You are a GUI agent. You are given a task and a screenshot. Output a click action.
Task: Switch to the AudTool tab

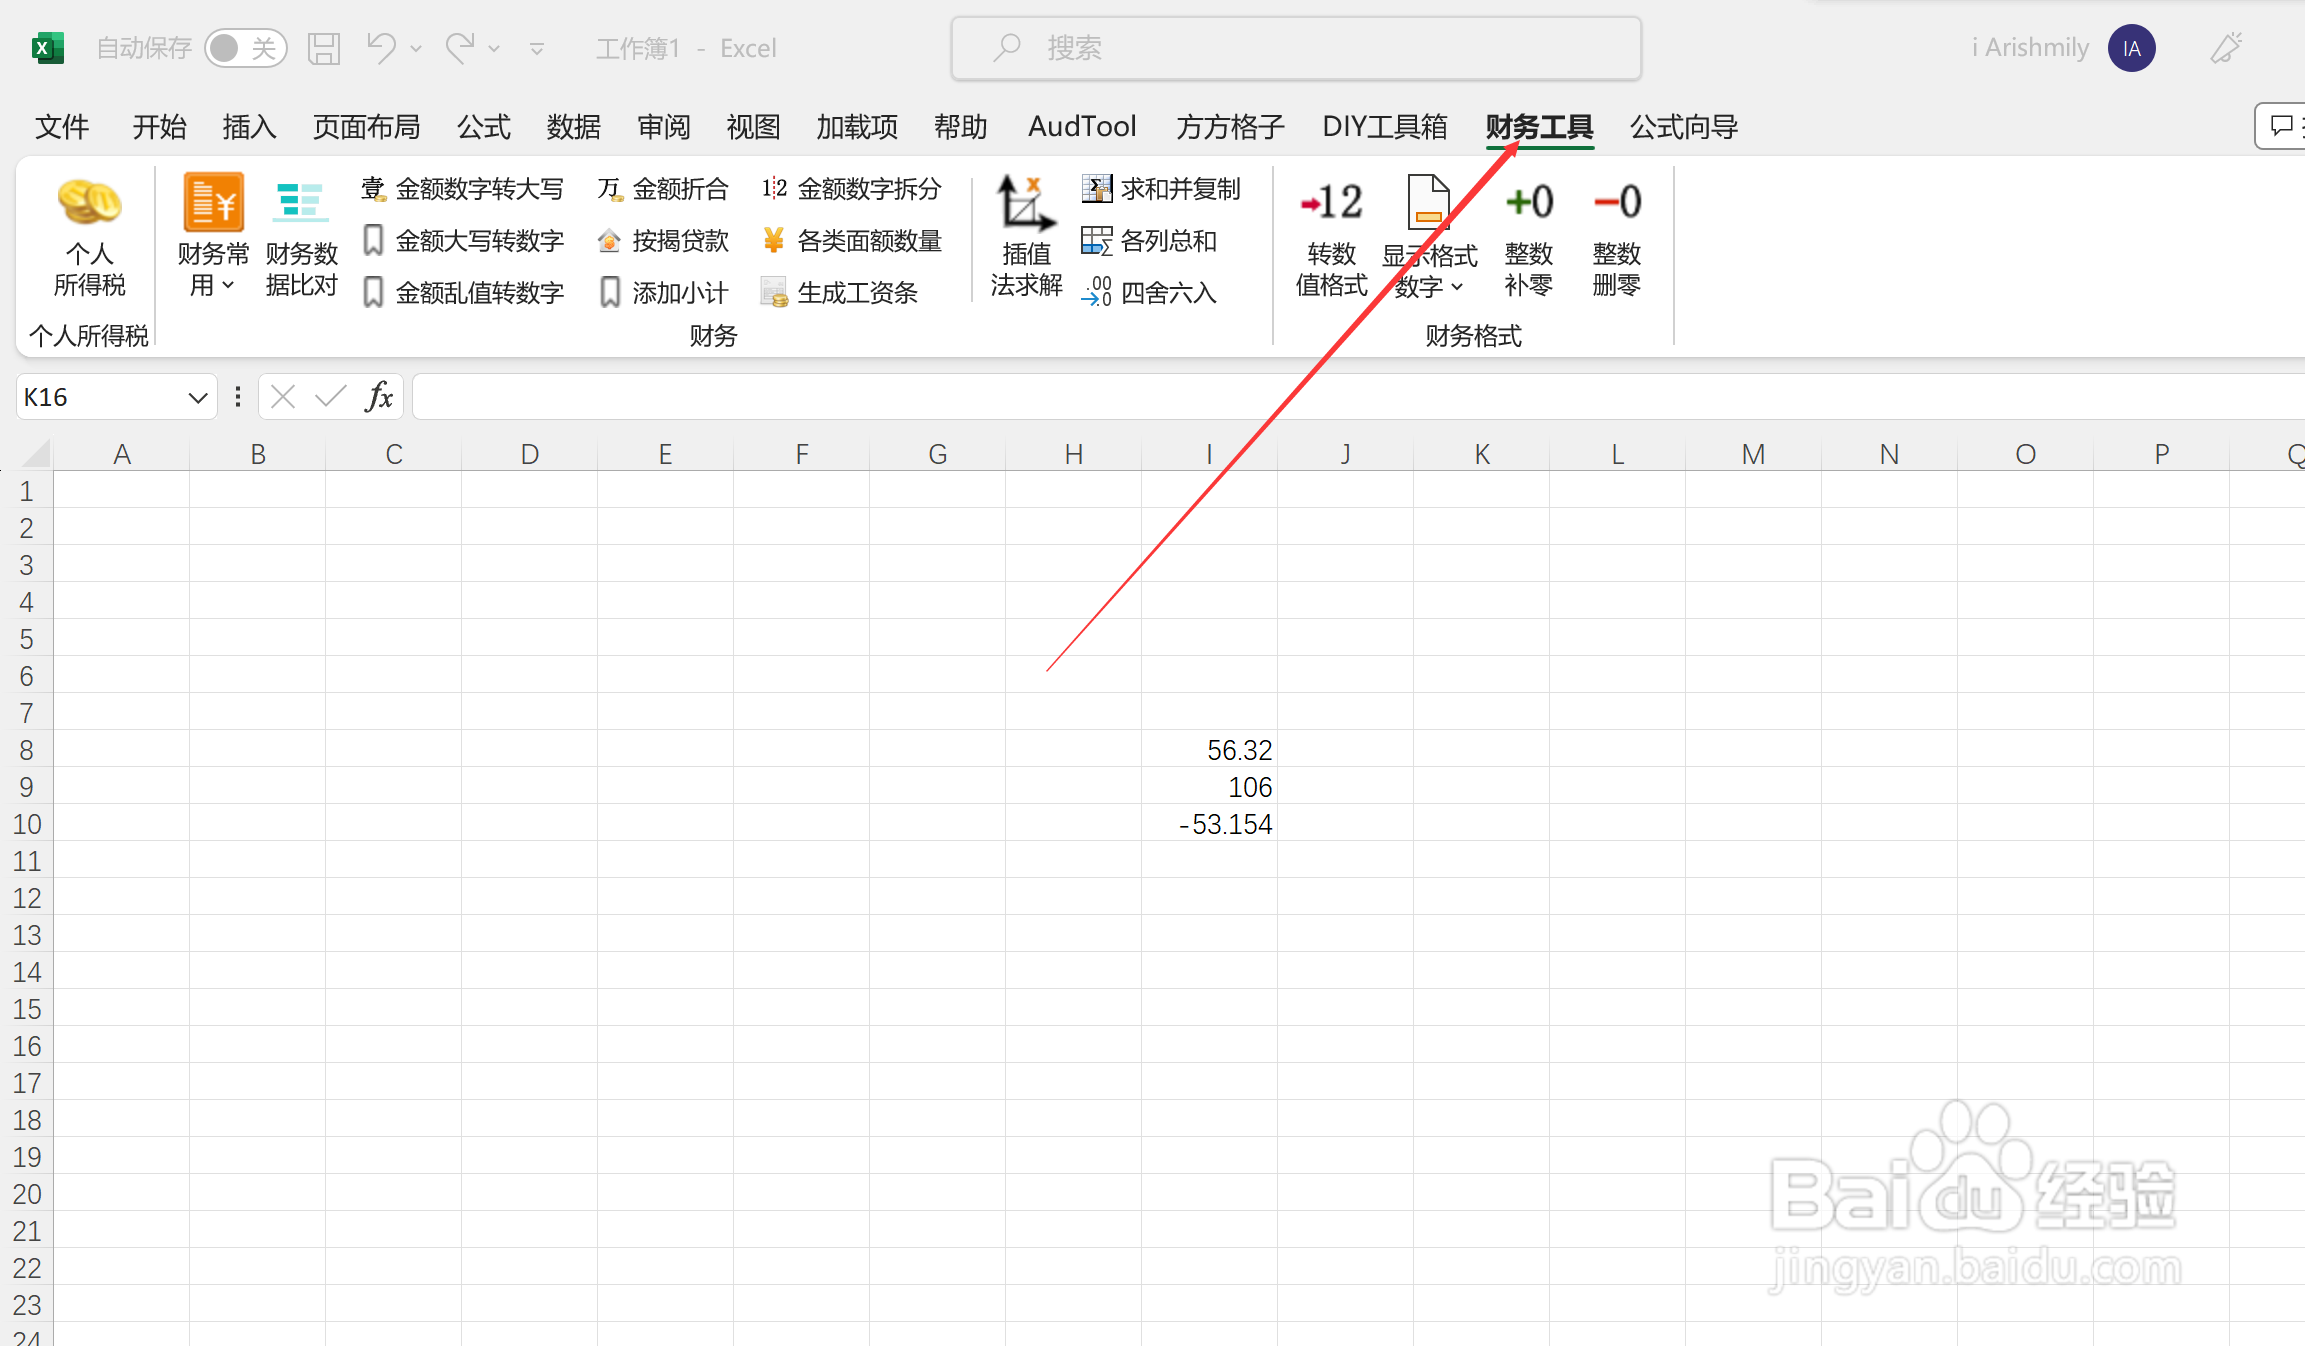click(x=1082, y=127)
